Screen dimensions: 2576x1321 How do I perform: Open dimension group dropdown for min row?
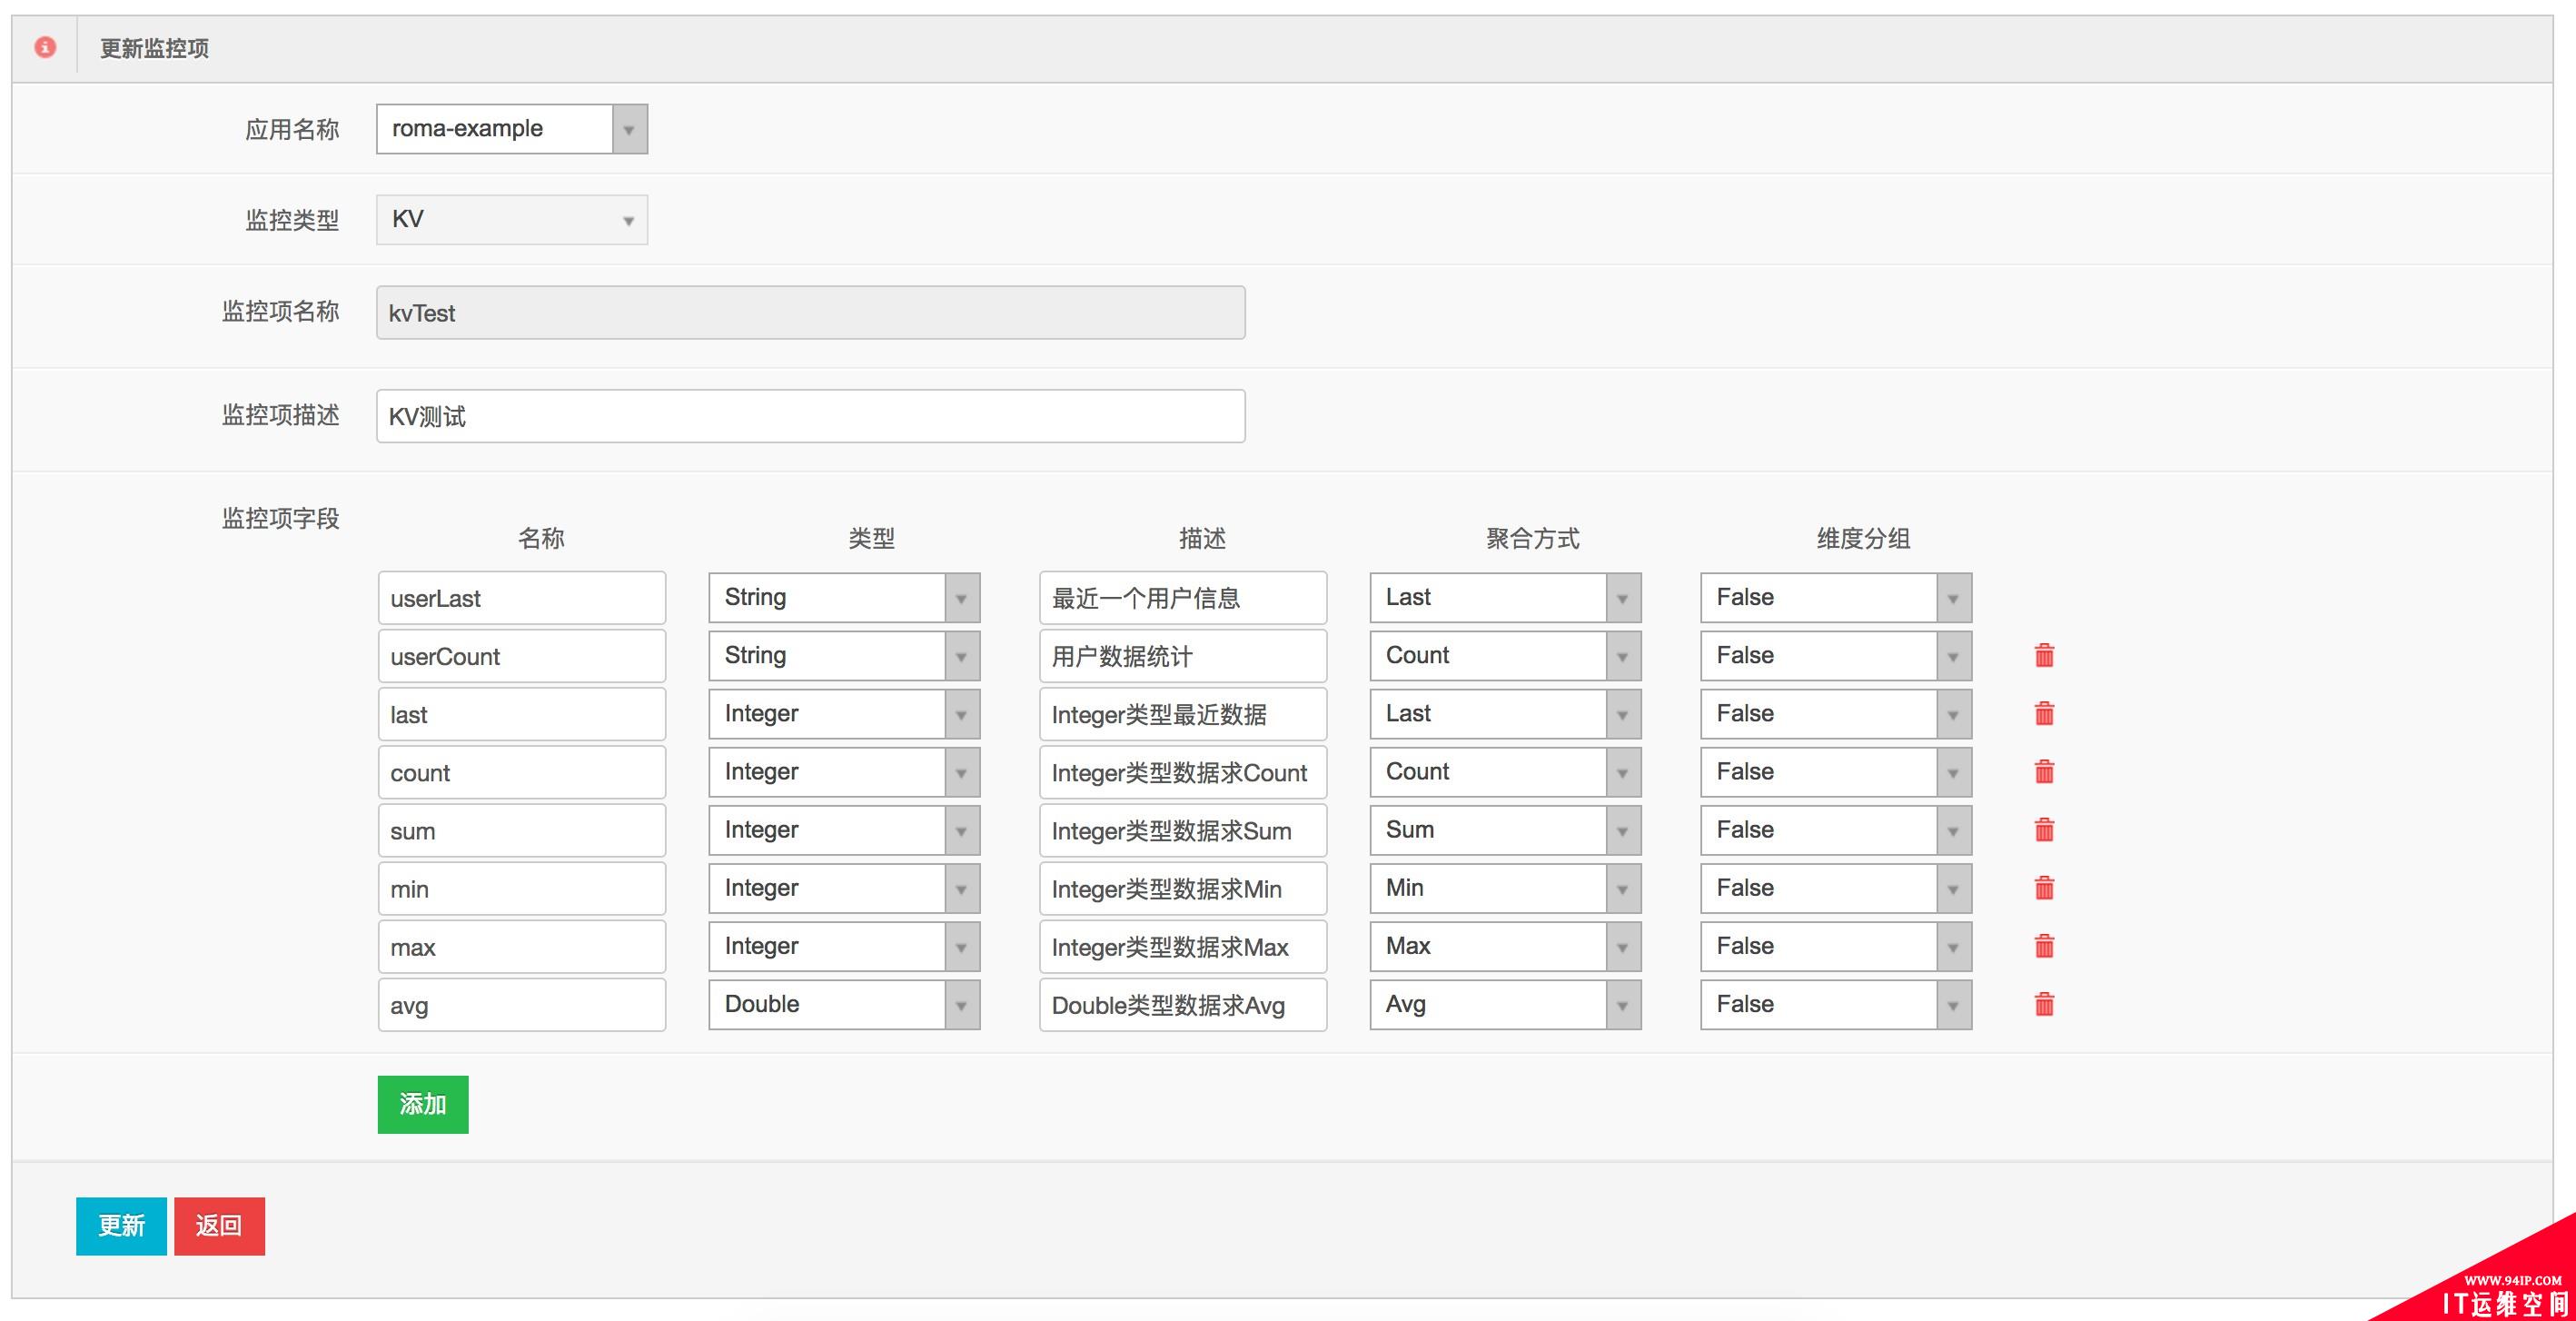(x=1836, y=888)
